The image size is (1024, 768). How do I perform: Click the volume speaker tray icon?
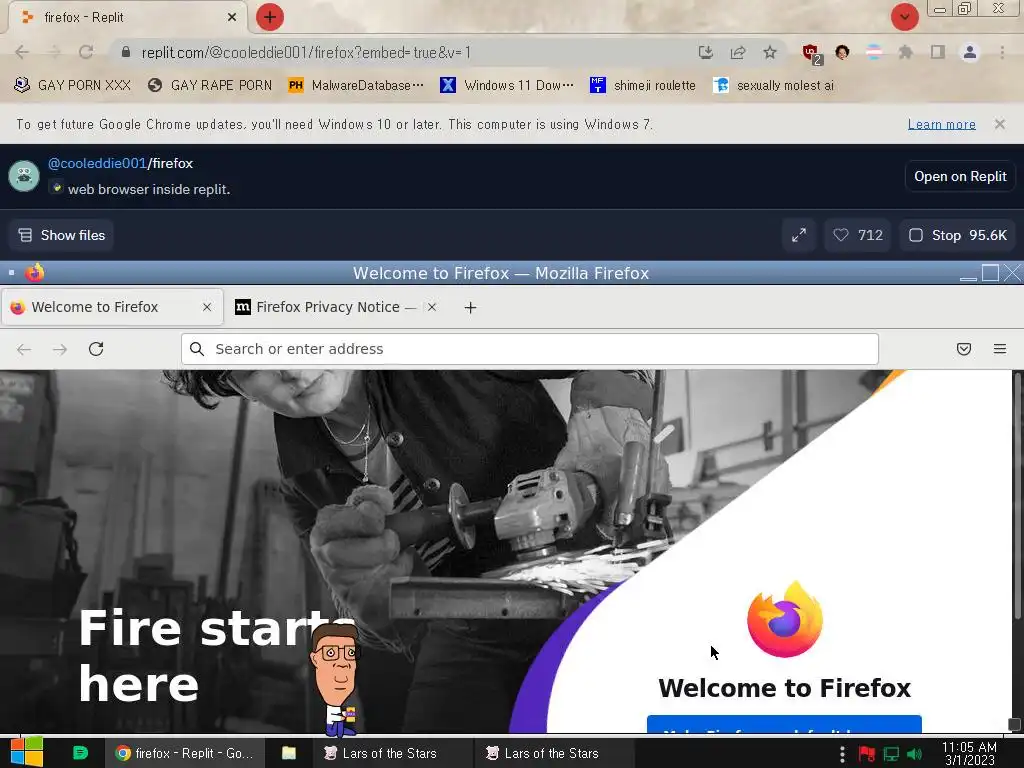914,754
